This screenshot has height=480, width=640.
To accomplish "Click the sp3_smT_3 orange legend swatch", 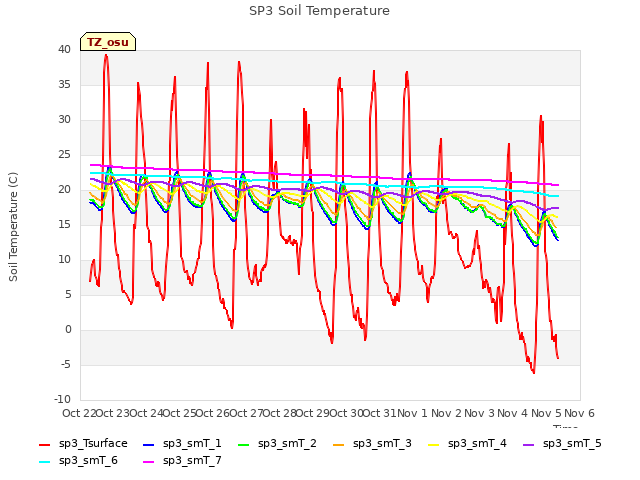I will tap(339, 444).
